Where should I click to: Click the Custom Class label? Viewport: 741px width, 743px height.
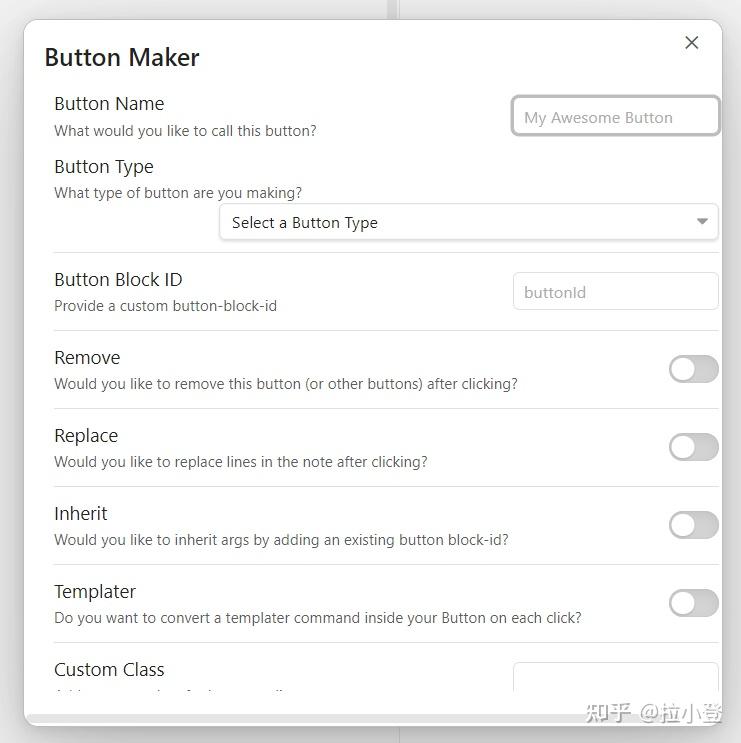click(109, 670)
